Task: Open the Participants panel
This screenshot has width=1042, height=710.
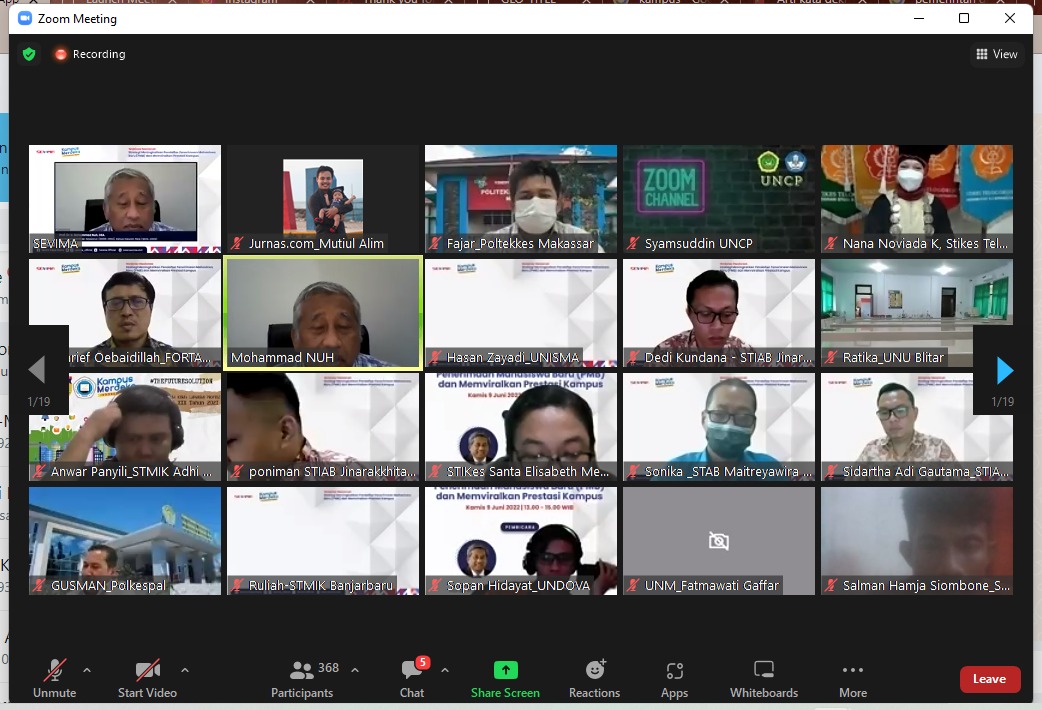Action: (x=302, y=678)
